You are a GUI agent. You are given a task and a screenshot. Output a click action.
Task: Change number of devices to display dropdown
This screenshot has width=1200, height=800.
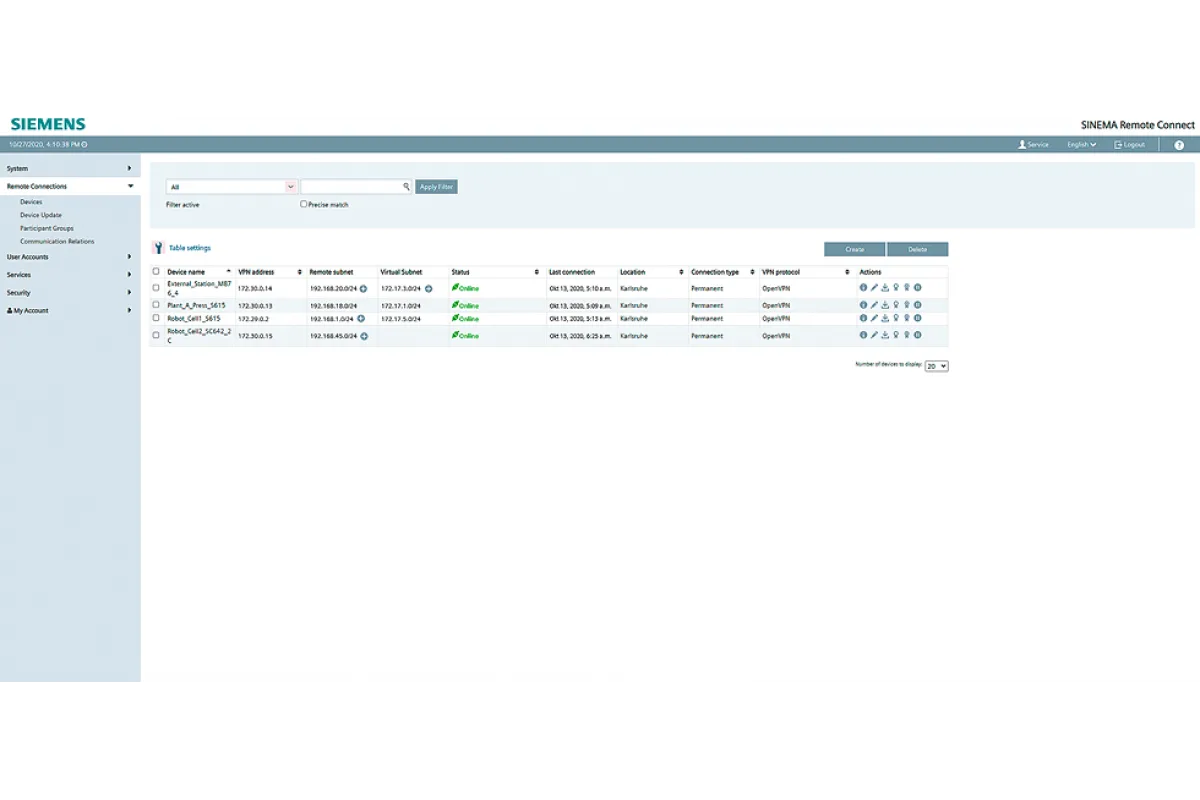coord(937,366)
